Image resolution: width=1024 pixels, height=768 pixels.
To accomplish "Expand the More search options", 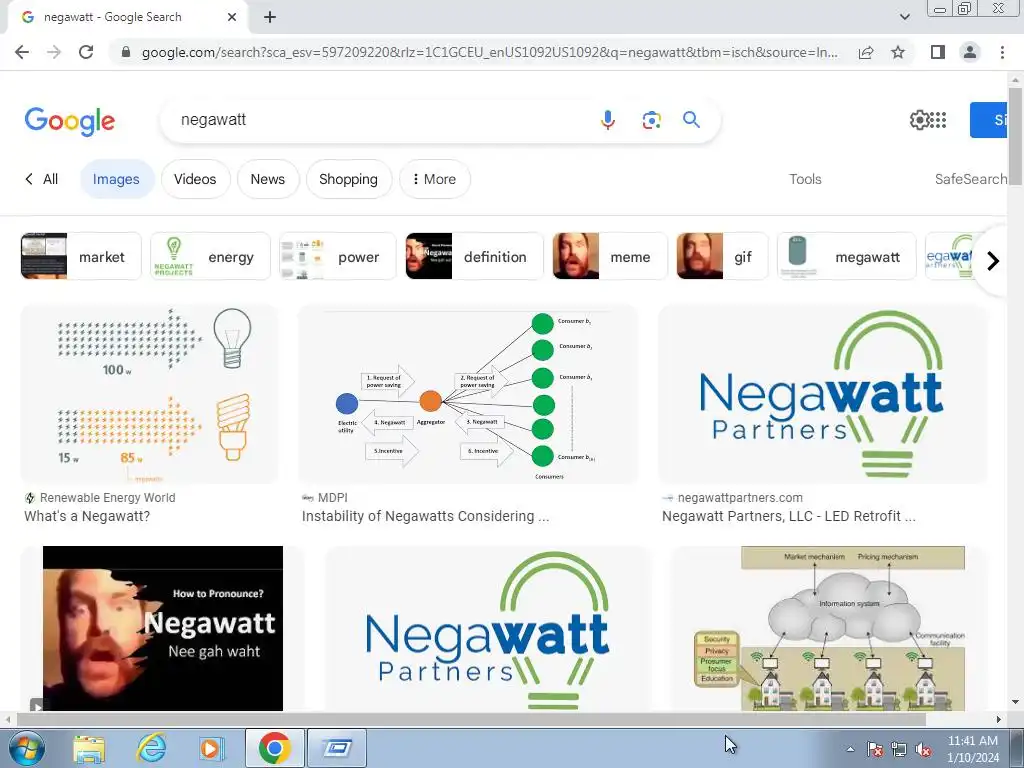I will pyautogui.click(x=434, y=179).
